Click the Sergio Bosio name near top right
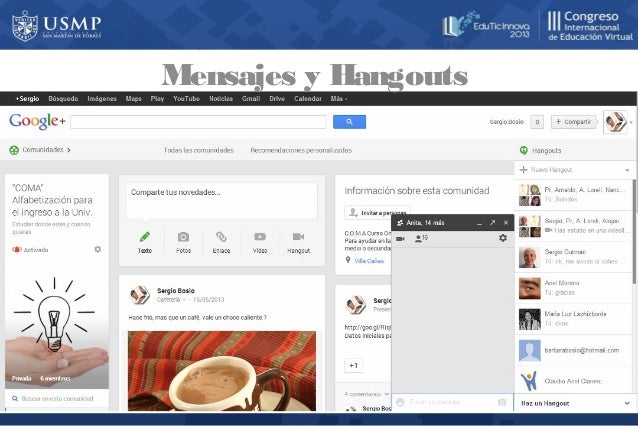This screenshot has height=426, width=638. point(506,122)
